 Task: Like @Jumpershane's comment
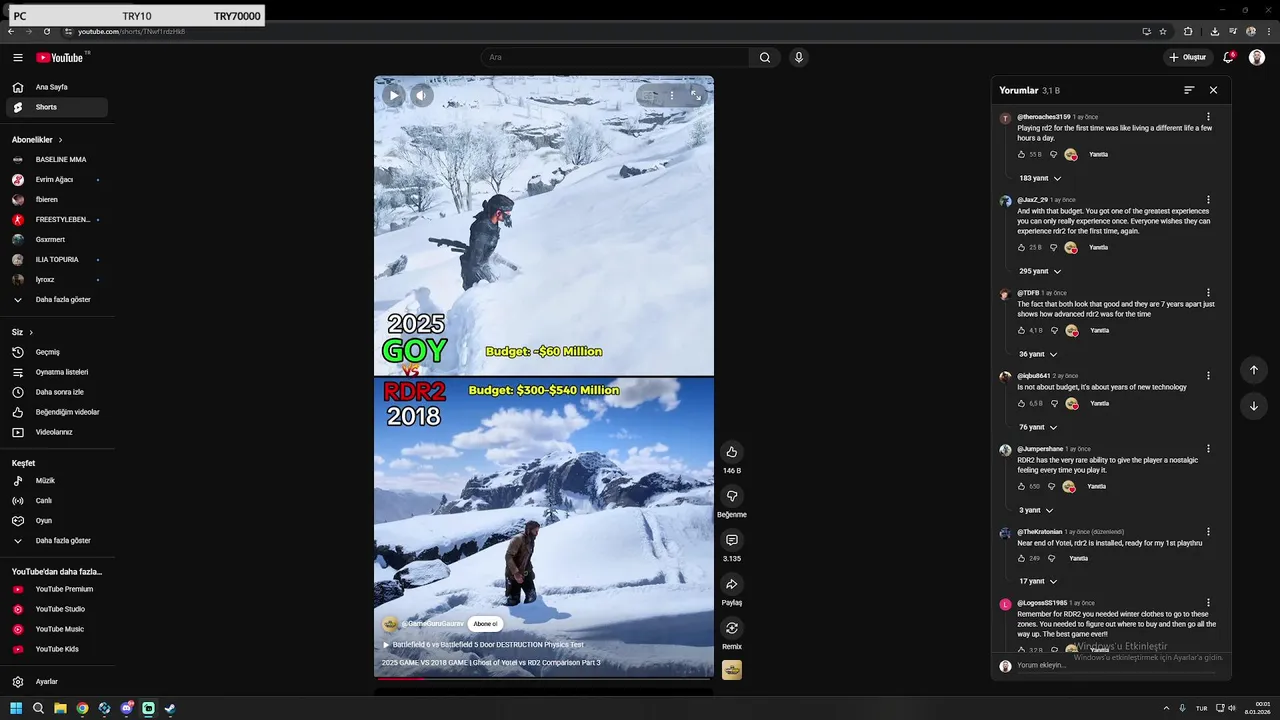tap(1021, 486)
